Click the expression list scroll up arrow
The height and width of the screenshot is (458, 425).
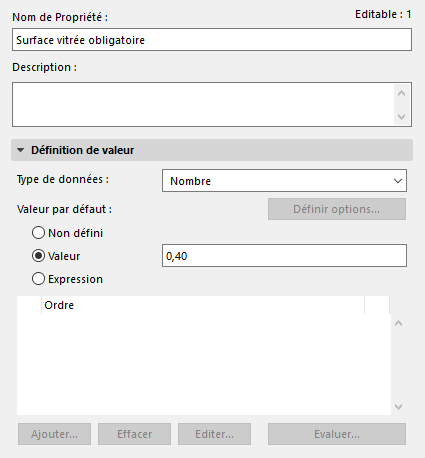(398, 323)
